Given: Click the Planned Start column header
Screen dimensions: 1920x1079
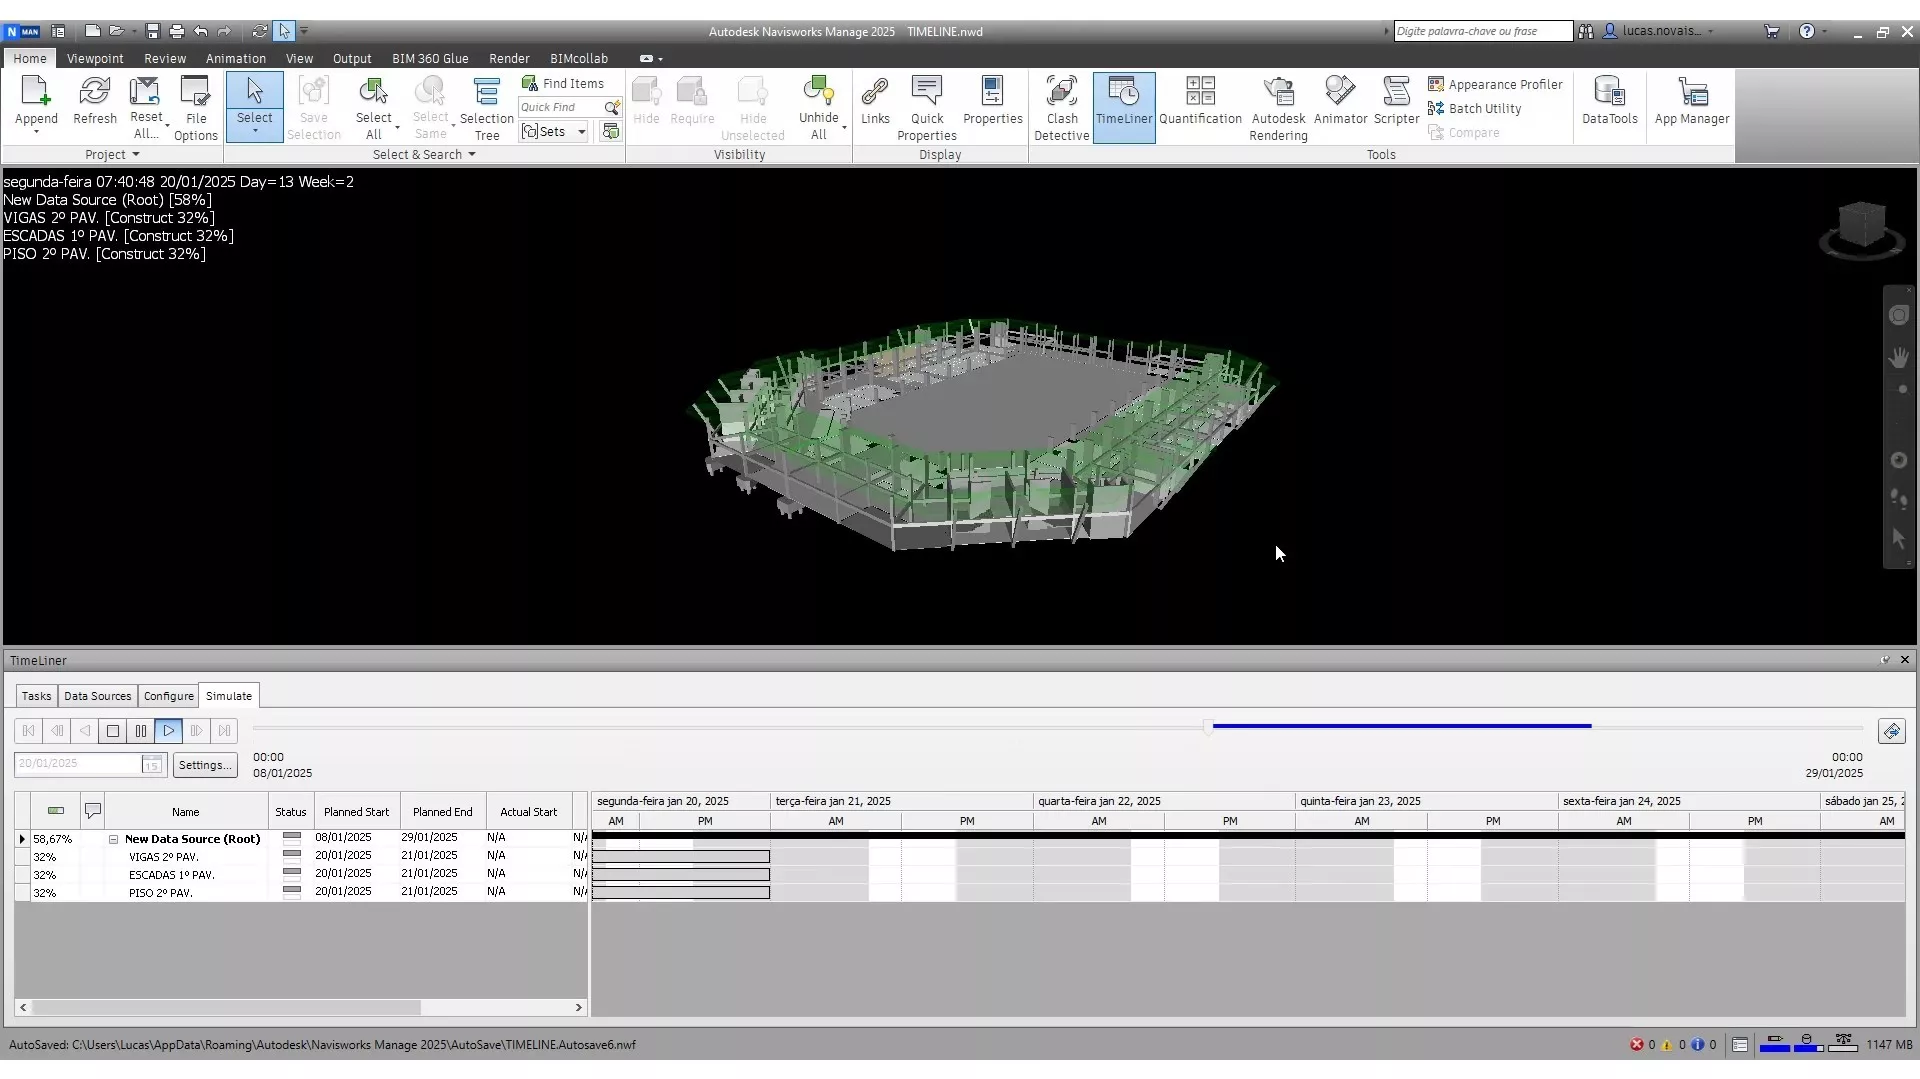Looking at the screenshot, I should 356,812.
